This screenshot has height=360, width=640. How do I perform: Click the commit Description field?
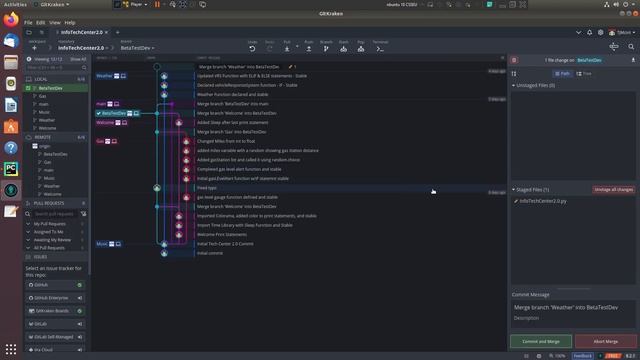573,318
